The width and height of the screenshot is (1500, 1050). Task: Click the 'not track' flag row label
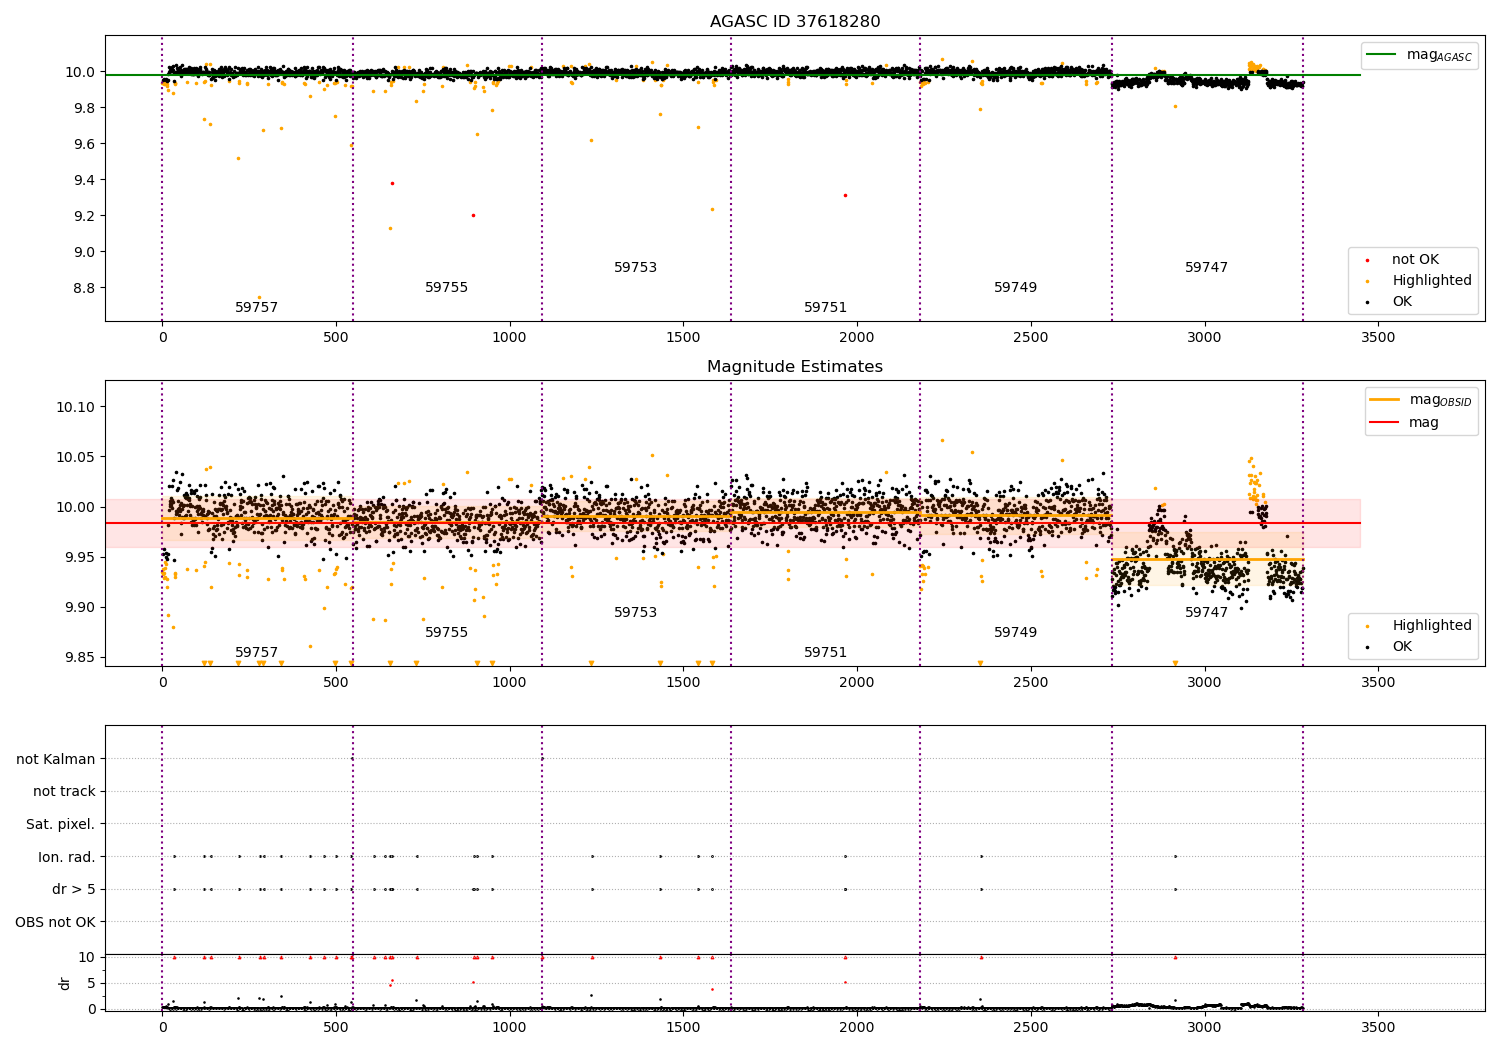pos(64,792)
